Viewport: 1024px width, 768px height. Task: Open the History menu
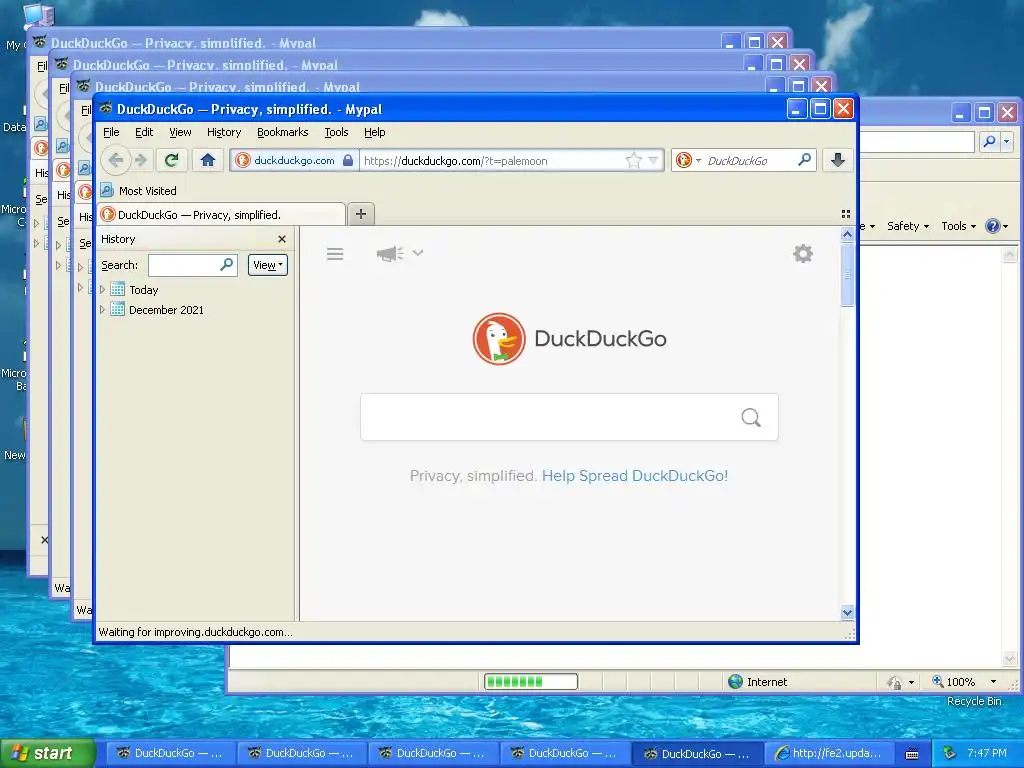coord(224,132)
